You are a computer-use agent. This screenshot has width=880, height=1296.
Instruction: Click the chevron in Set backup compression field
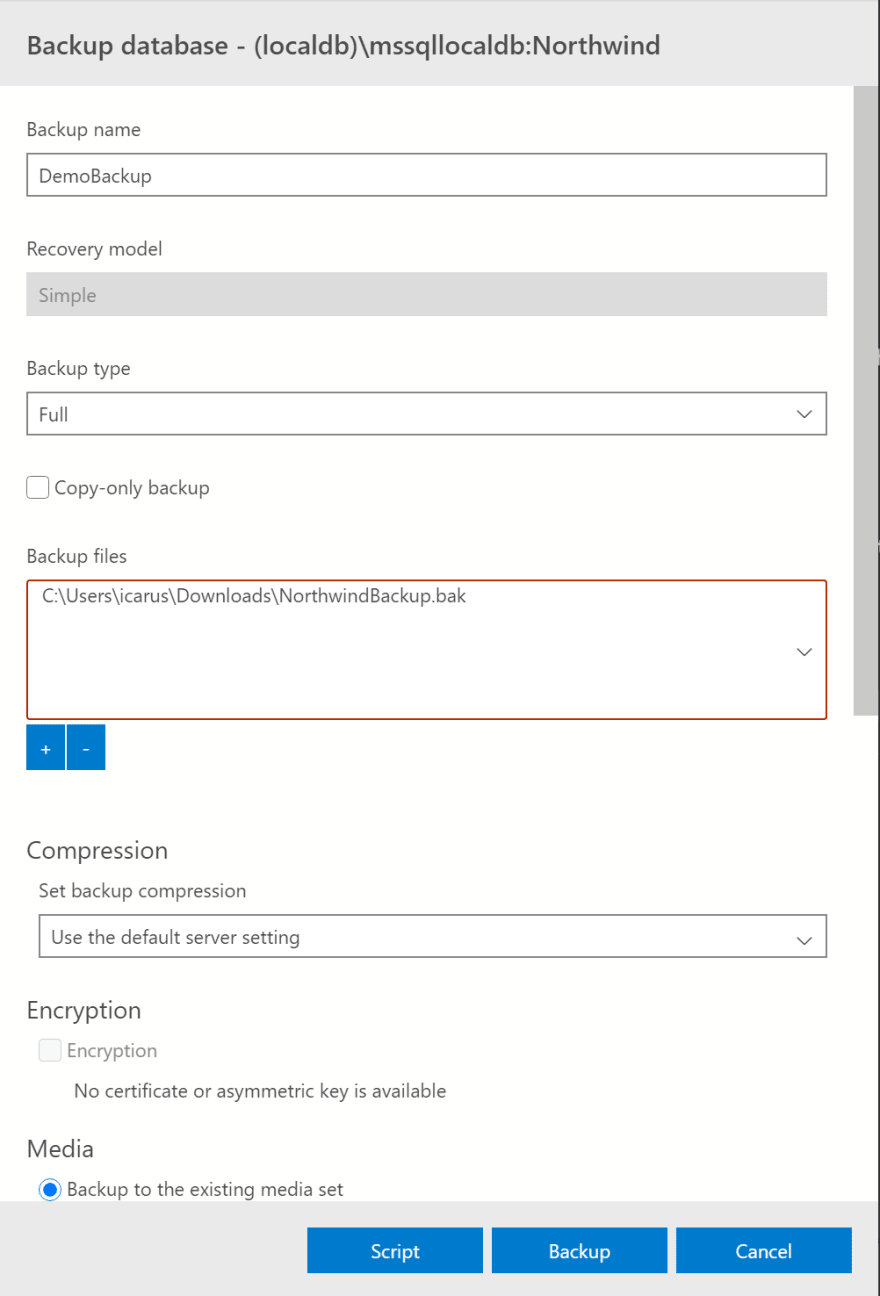coord(804,940)
